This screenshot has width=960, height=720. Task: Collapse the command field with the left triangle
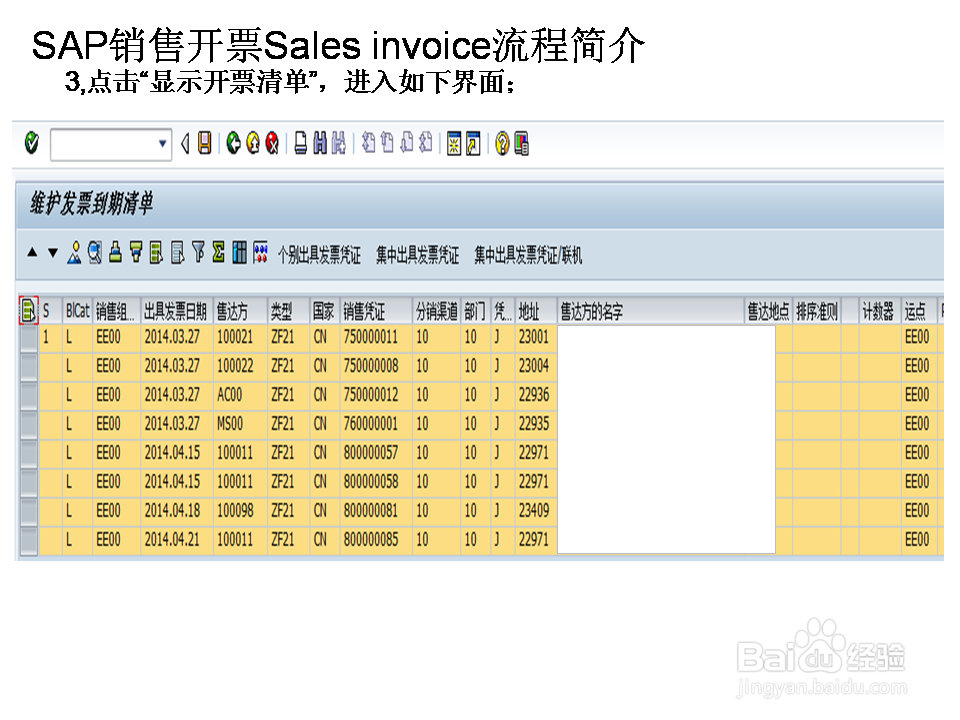(185, 144)
